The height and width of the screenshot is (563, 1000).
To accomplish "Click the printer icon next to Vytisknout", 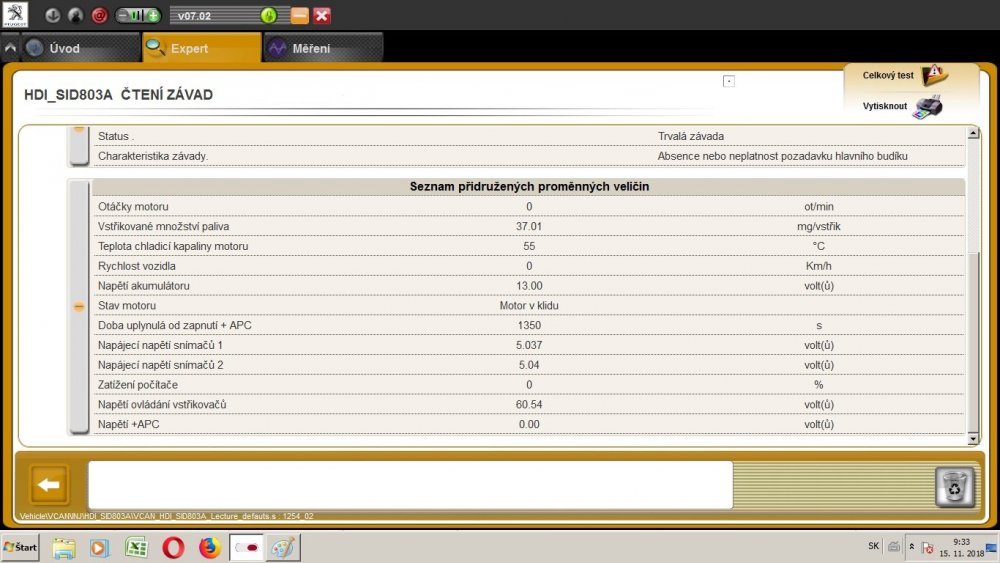I will point(927,106).
